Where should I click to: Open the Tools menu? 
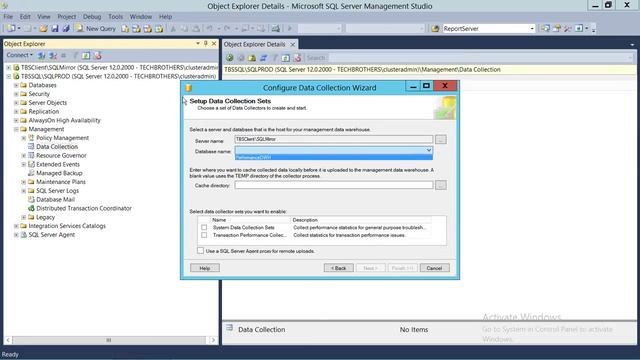click(116, 17)
